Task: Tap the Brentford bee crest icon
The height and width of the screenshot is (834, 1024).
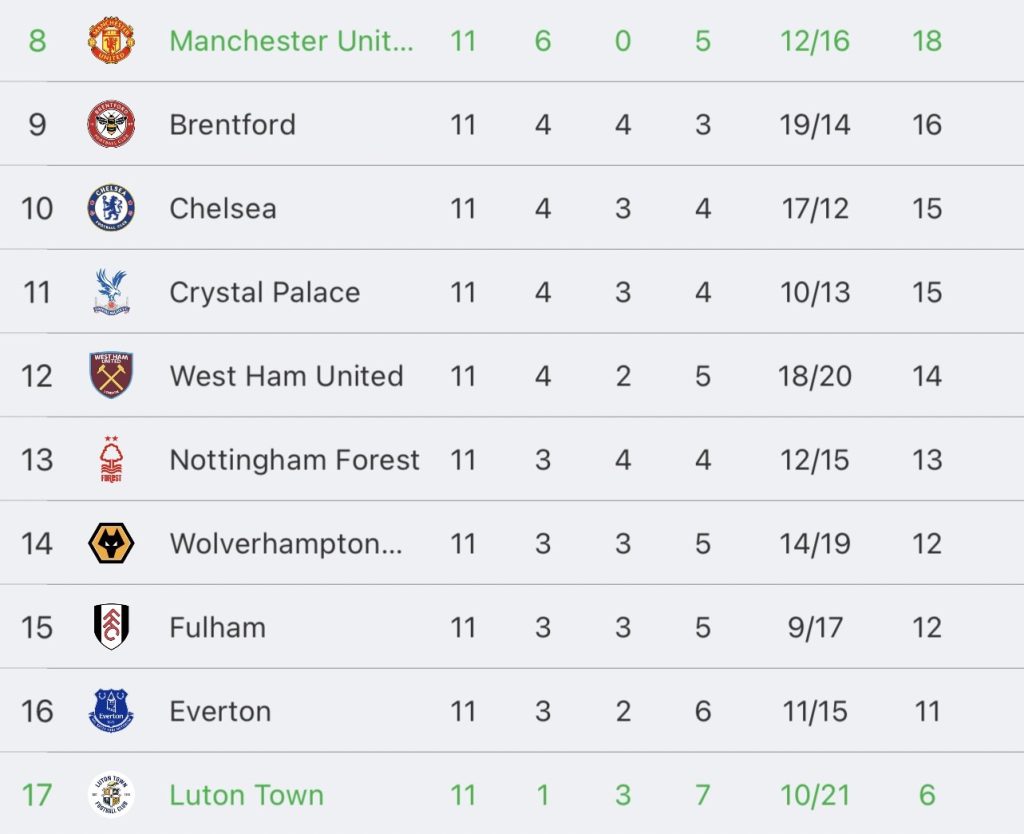Action: click(x=111, y=124)
